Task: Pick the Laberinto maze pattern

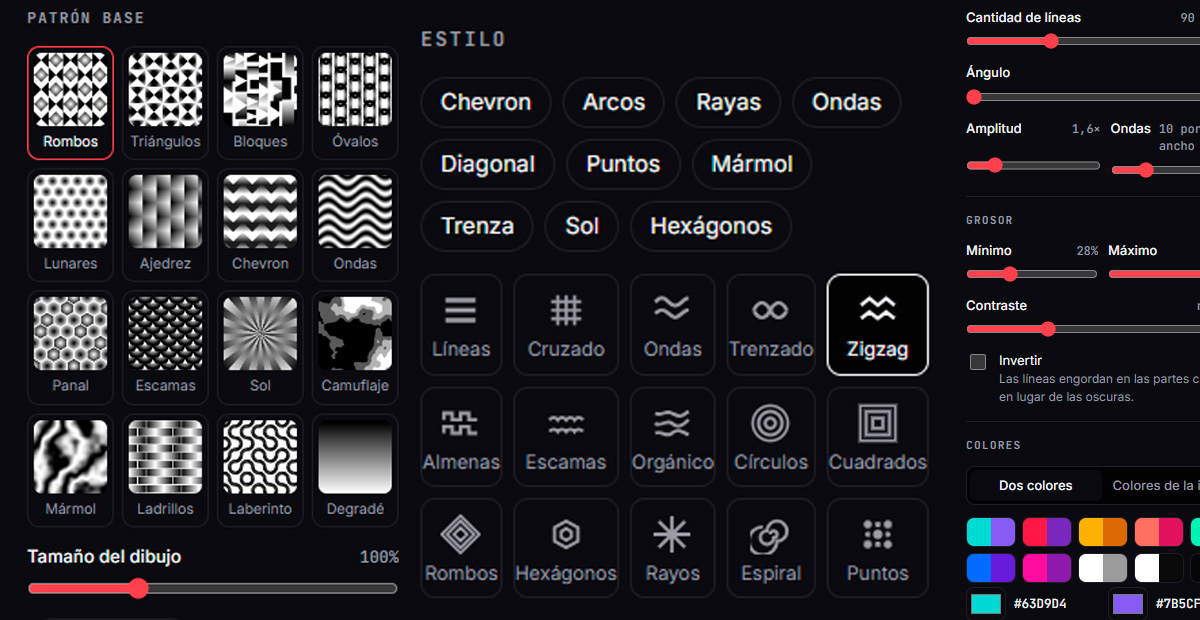Action: 260,470
